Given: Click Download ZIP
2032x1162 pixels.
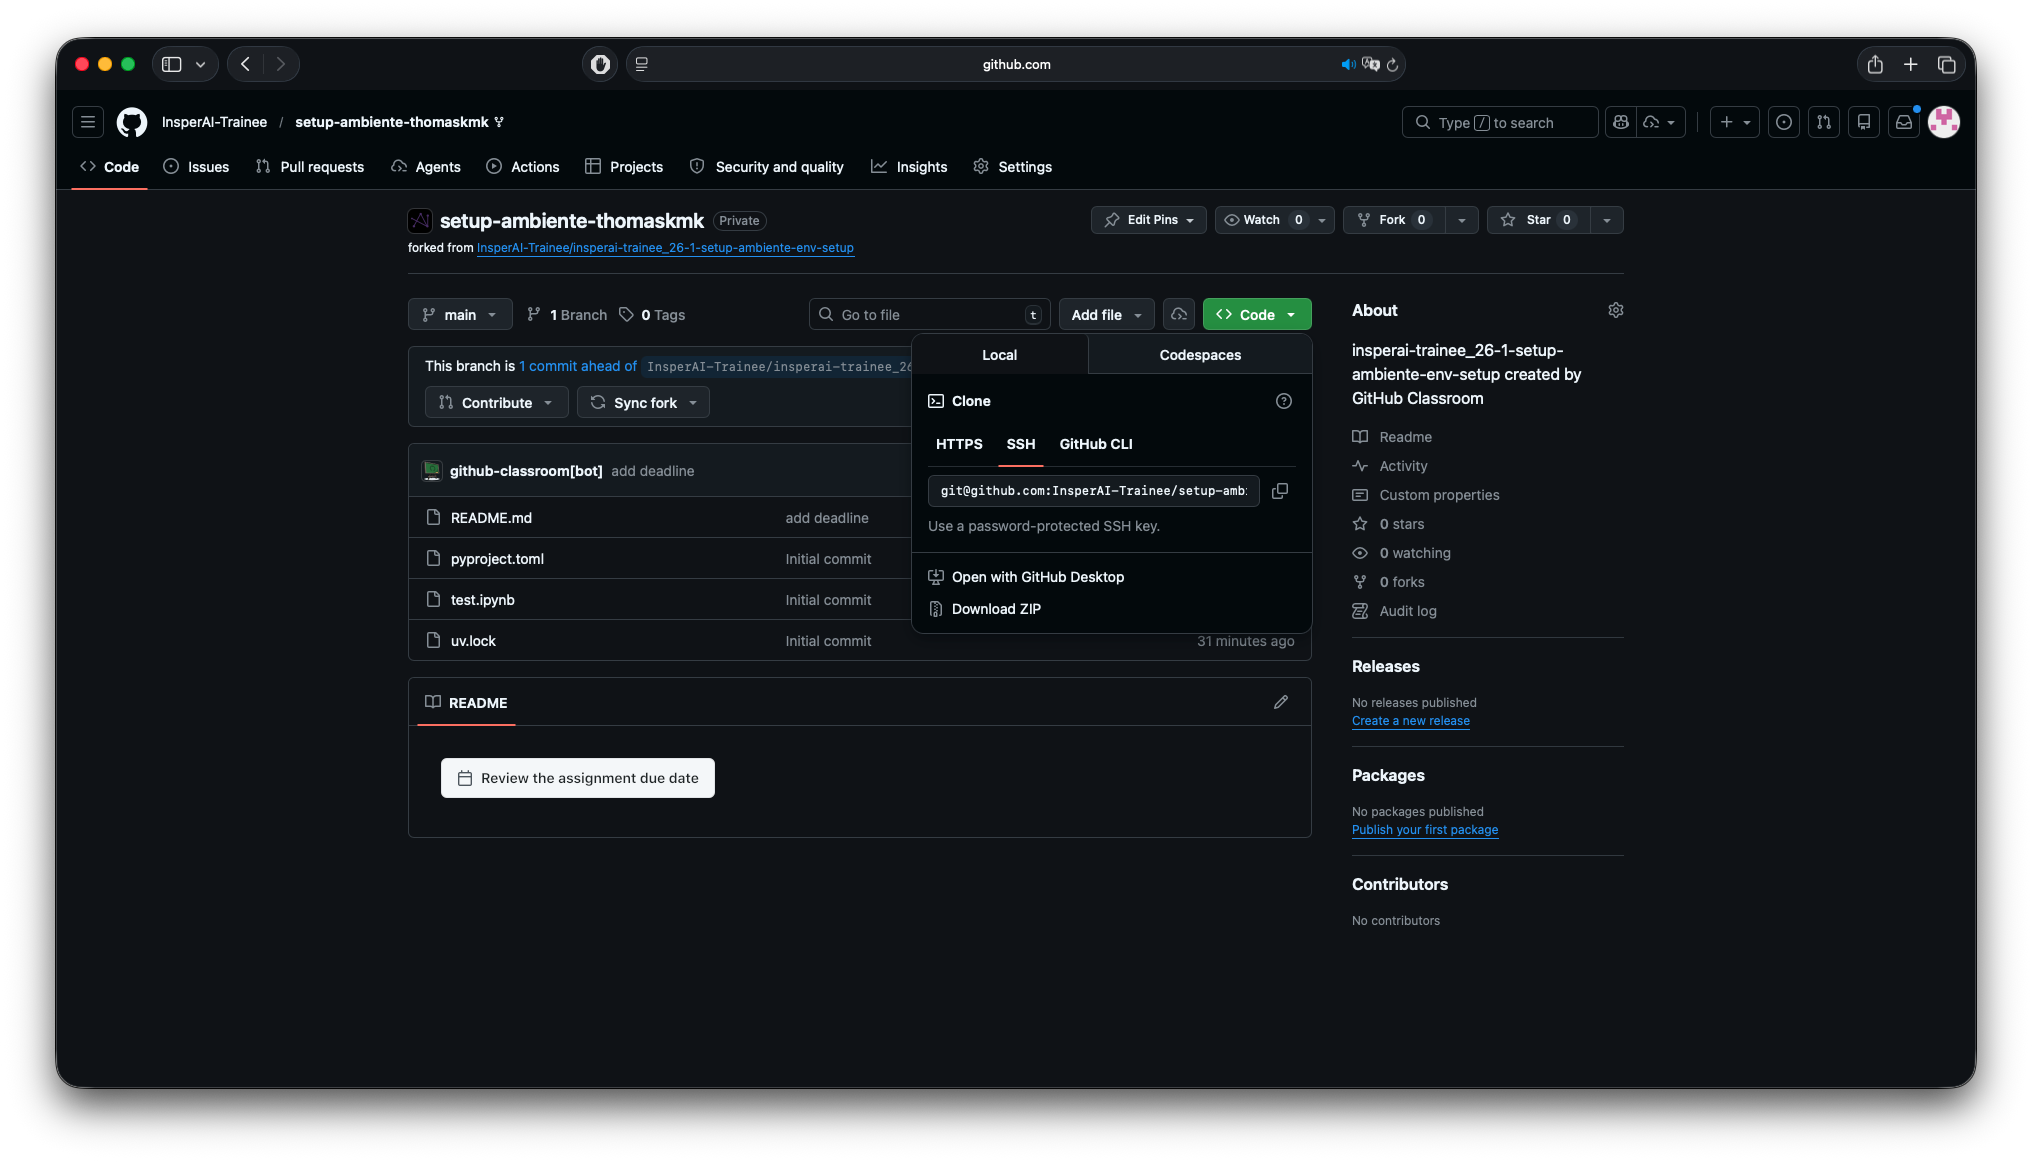Looking at the screenshot, I should pyautogui.click(x=996, y=609).
